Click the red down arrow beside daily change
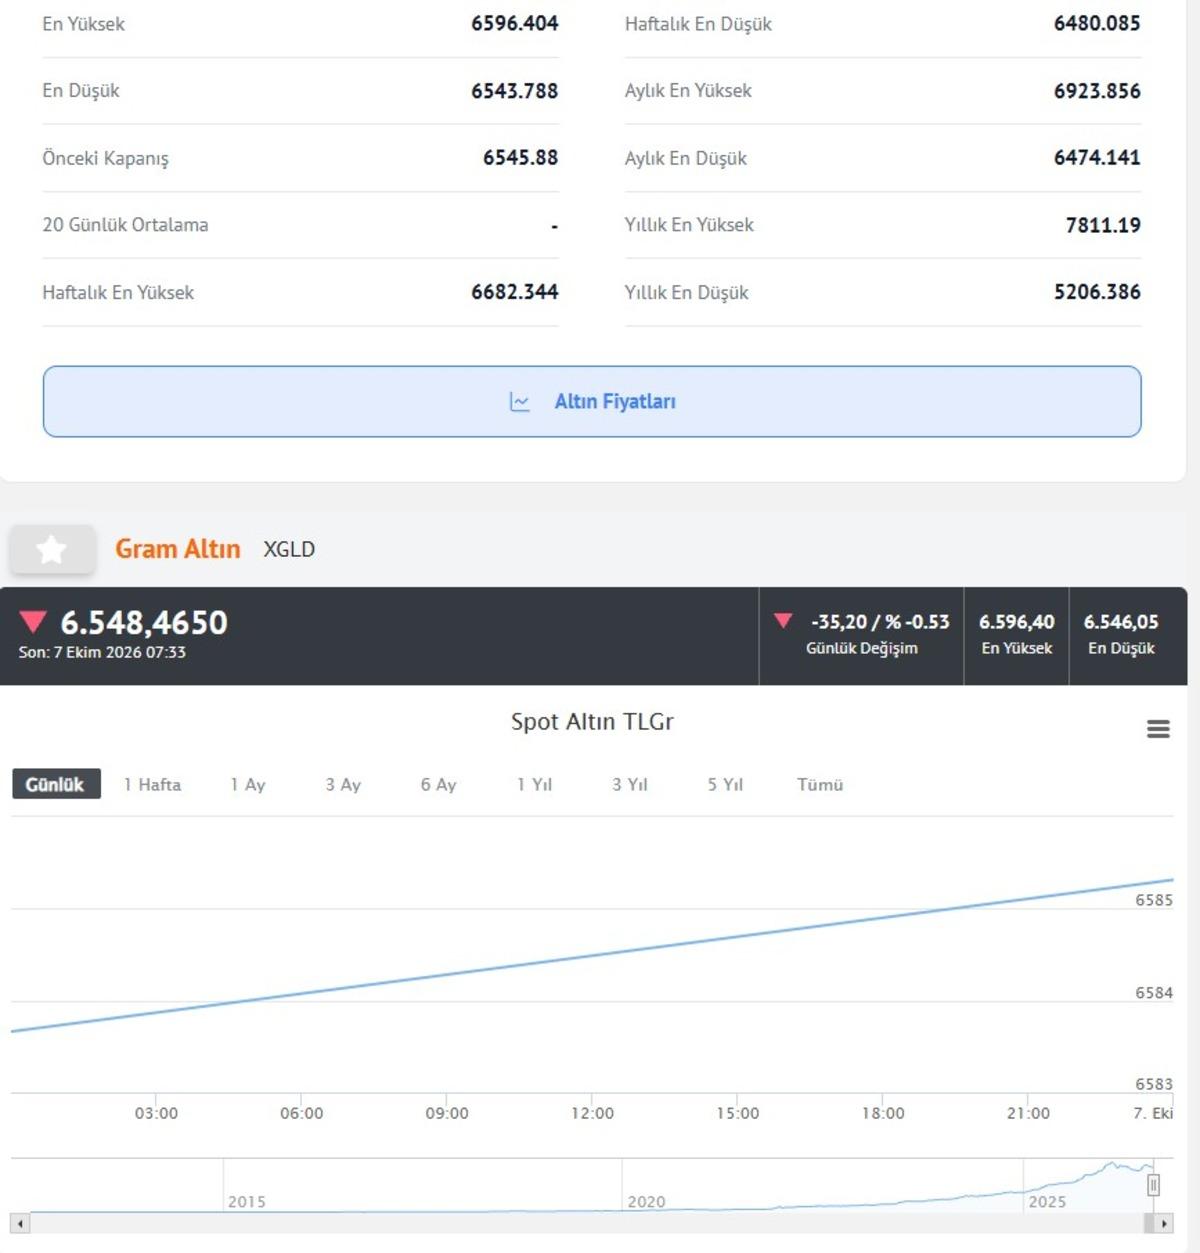The height and width of the screenshot is (1253, 1200). [x=783, y=621]
